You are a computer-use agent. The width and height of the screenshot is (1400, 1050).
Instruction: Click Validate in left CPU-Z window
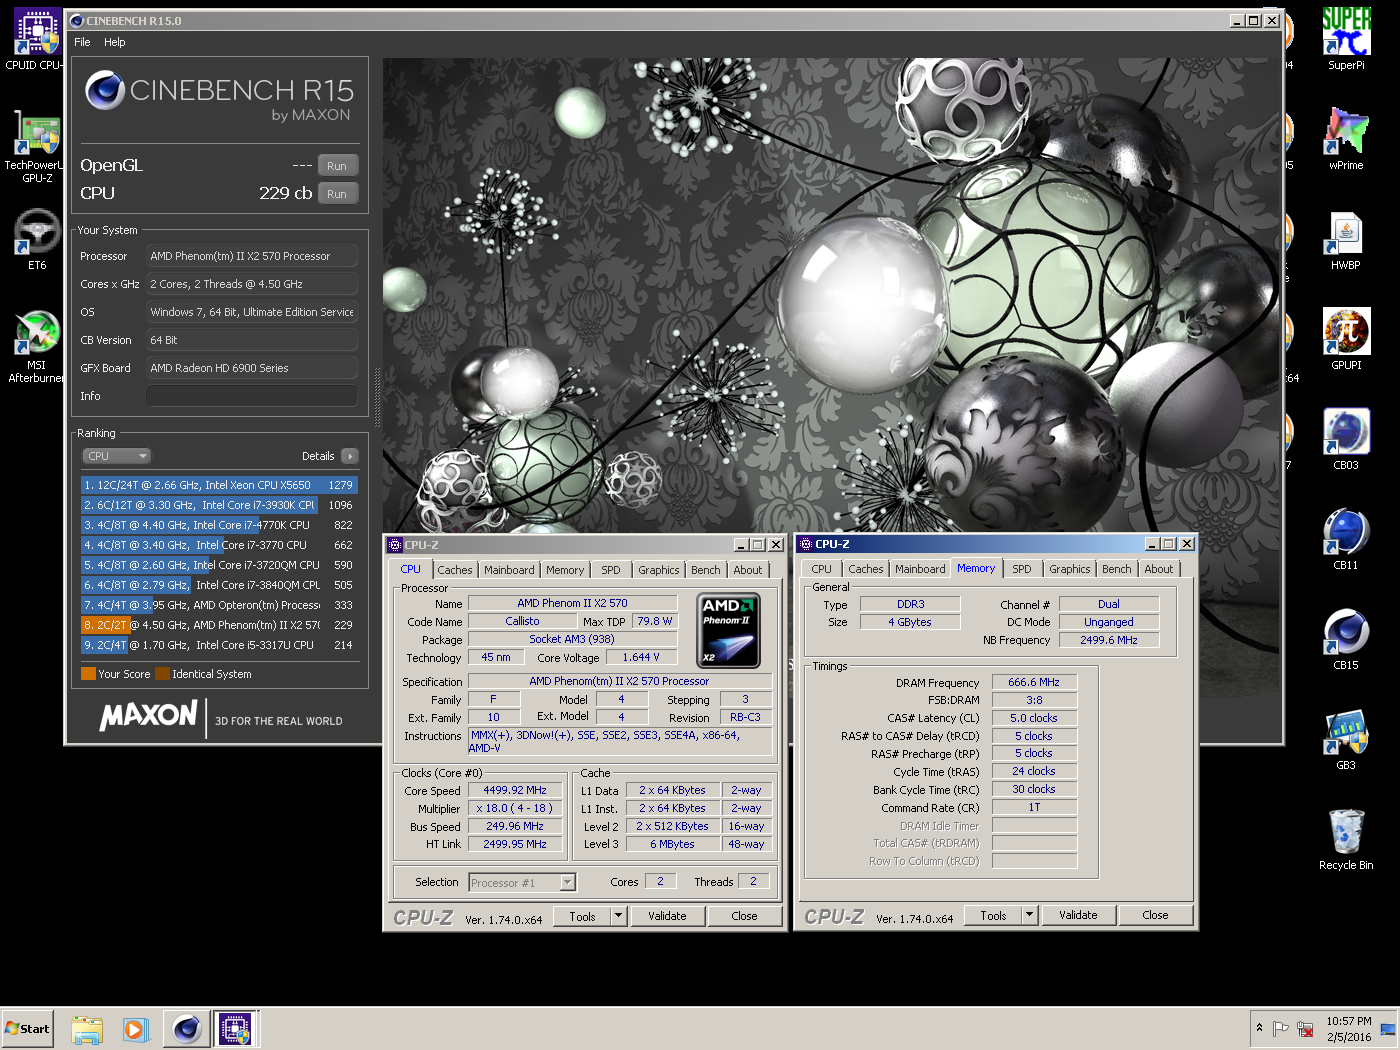(x=667, y=916)
